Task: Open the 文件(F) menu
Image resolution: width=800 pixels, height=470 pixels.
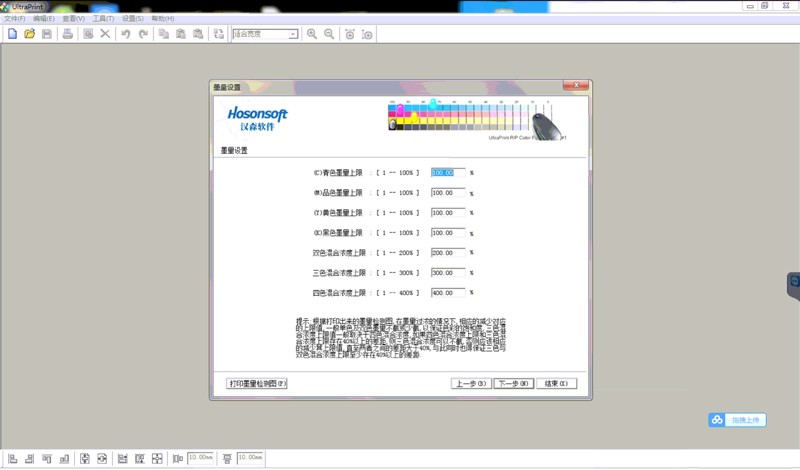Action: click(14, 19)
